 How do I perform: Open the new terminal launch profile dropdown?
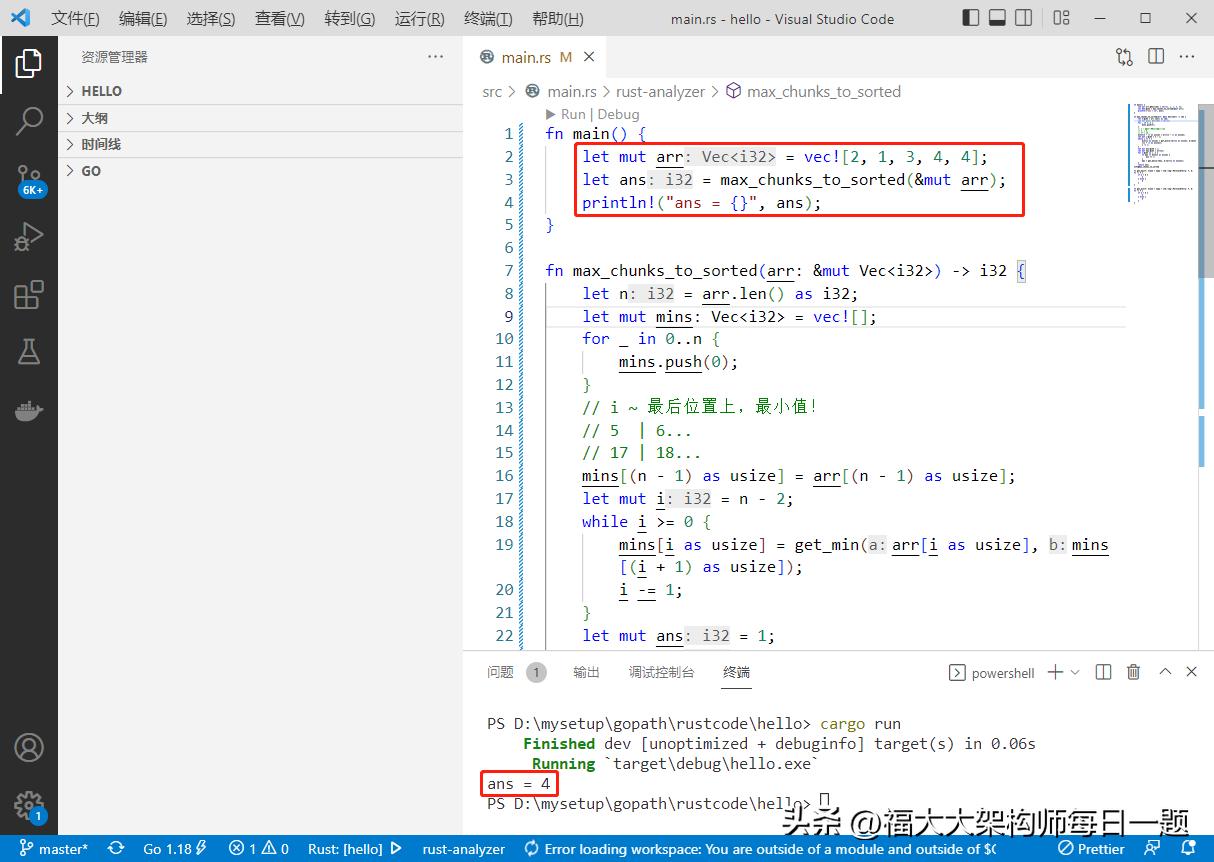click(1075, 673)
